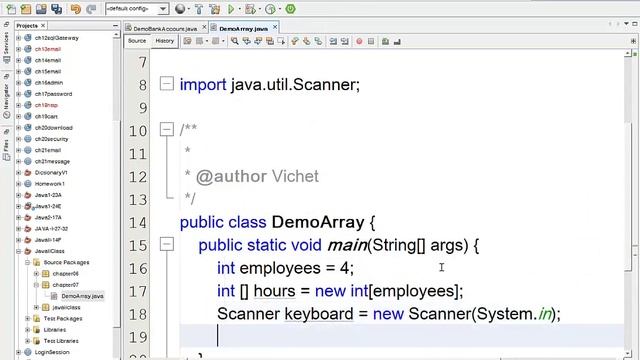
Task: Start macro recording with the red circle
Action: (359, 41)
